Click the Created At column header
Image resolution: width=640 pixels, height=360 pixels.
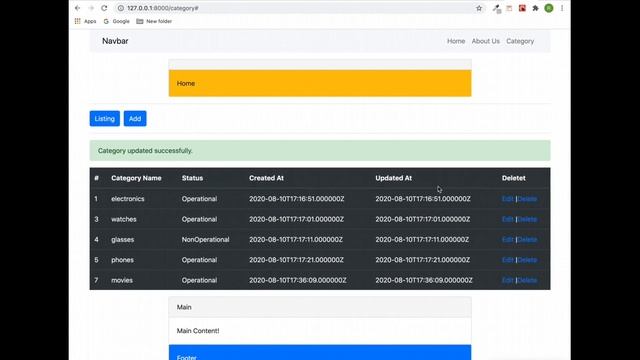(266, 178)
